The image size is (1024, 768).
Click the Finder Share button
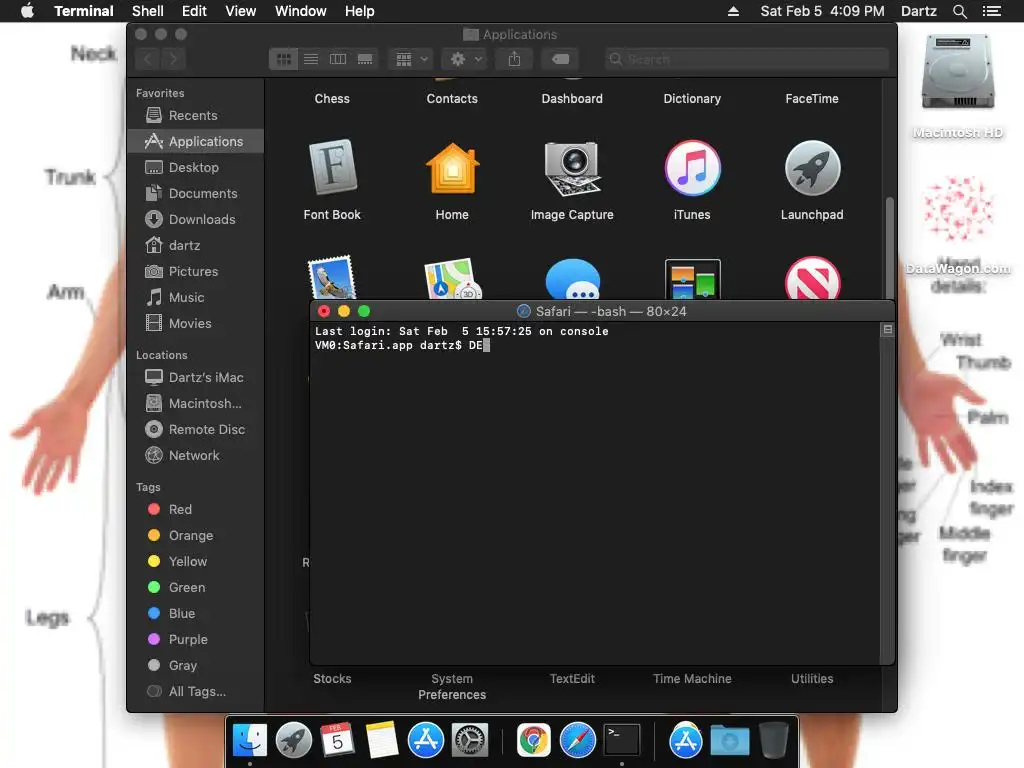click(515, 59)
